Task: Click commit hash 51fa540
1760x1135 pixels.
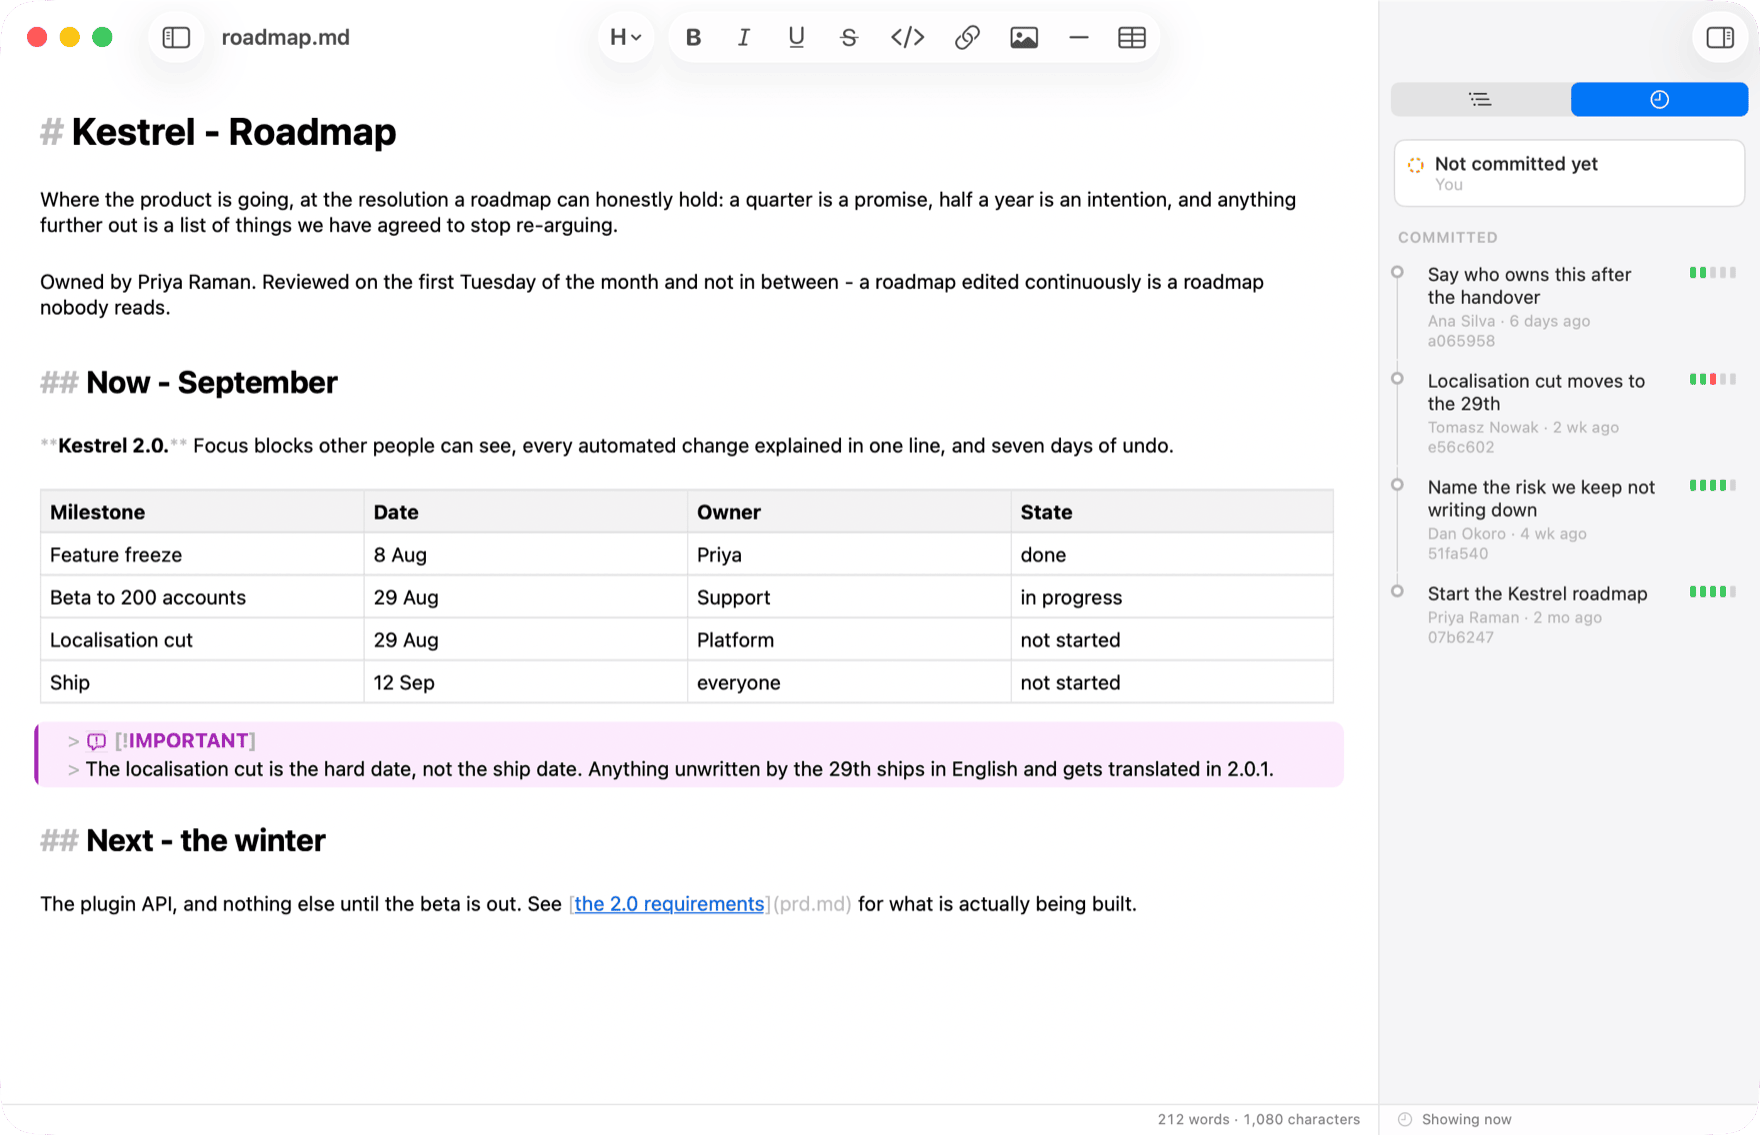Action: click(1458, 554)
